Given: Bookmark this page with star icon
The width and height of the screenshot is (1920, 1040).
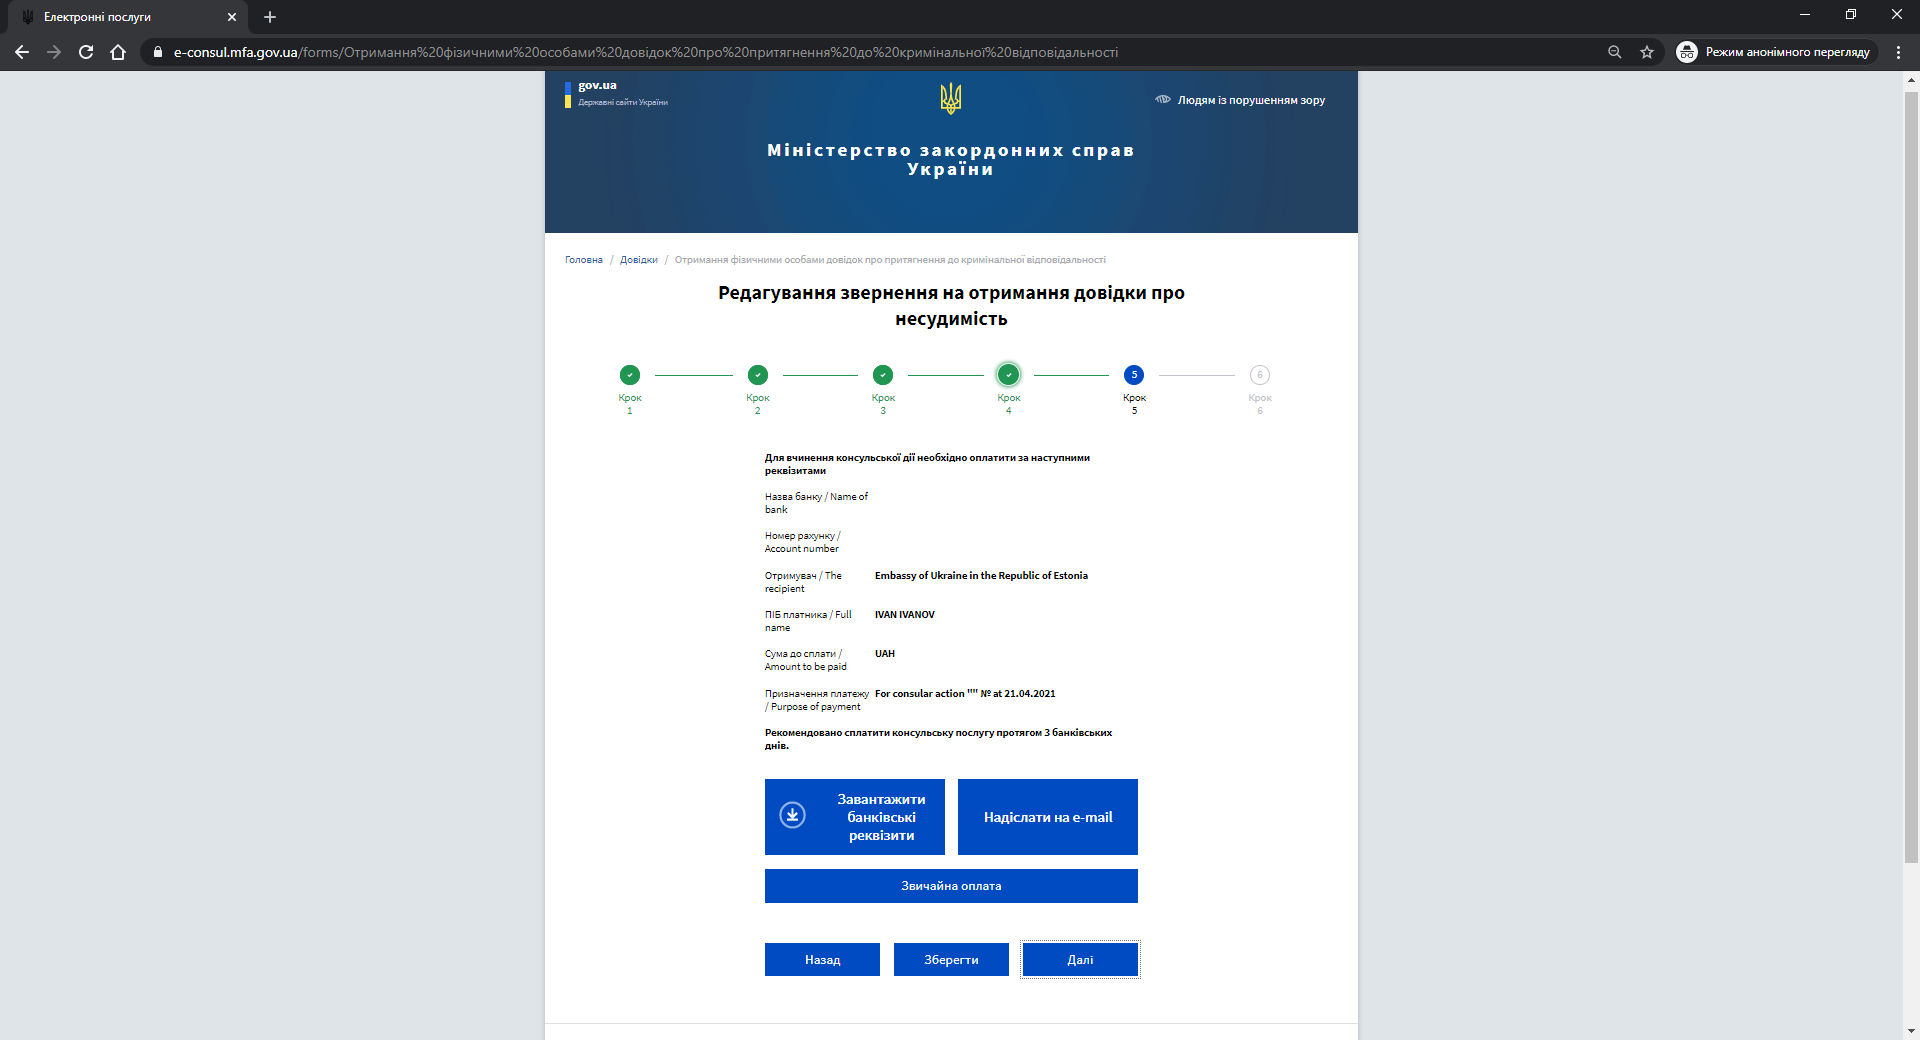Looking at the screenshot, I should coord(1647,52).
